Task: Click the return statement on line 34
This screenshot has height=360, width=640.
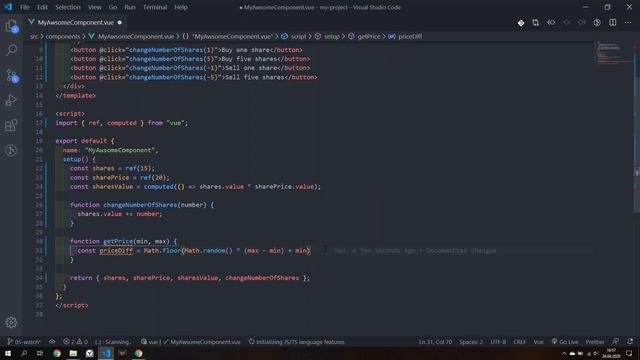Action: click(x=190, y=278)
